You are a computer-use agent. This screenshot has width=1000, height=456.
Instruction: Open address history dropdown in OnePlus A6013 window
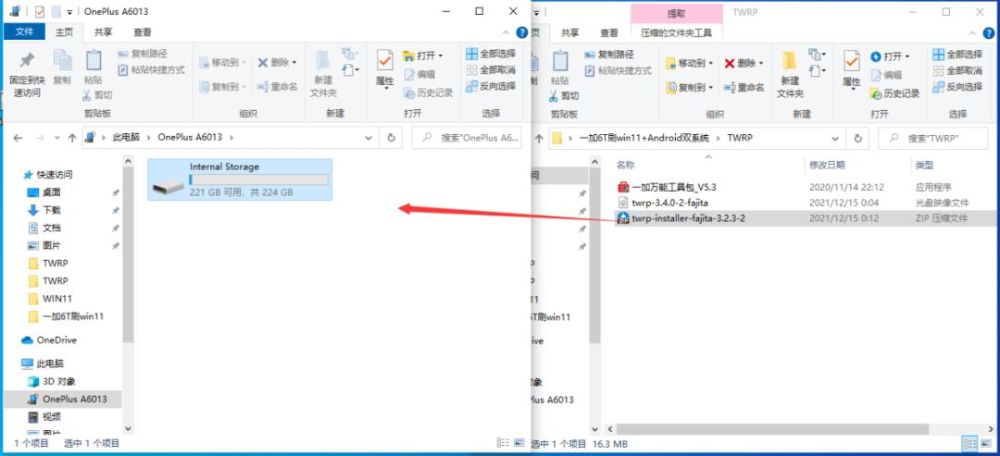[368, 137]
